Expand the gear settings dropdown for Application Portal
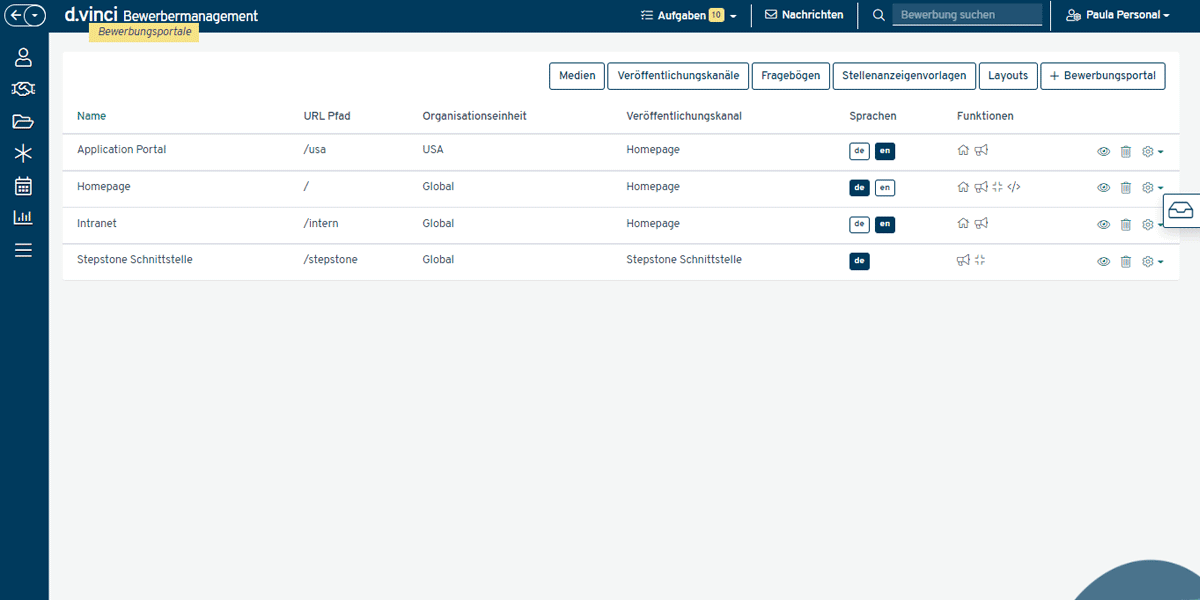Image resolution: width=1200 pixels, height=600 pixels. point(1152,152)
